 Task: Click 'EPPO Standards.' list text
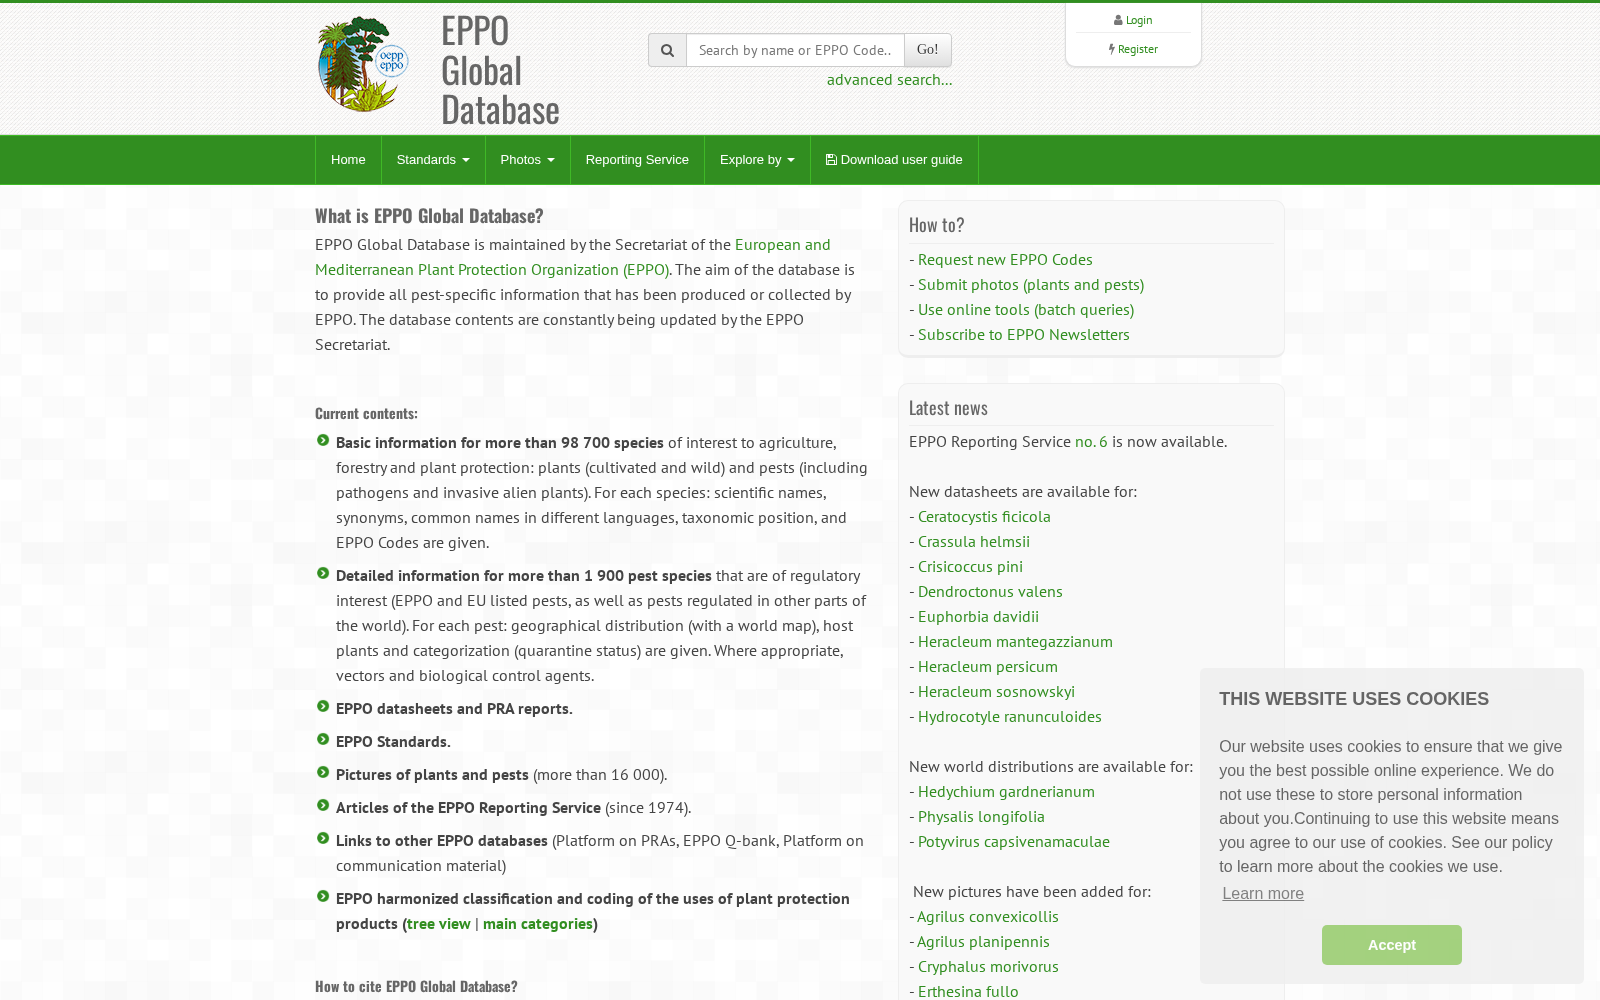pos(393,741)
